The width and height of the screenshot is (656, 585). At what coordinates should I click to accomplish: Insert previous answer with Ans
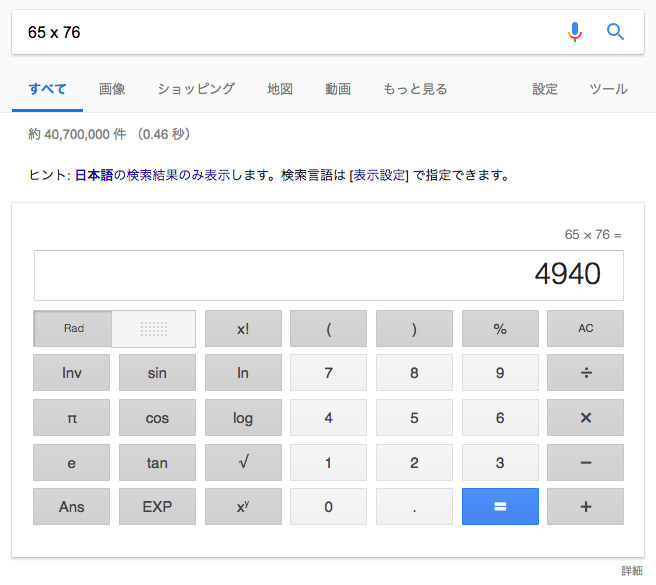[x=72, y=506]
